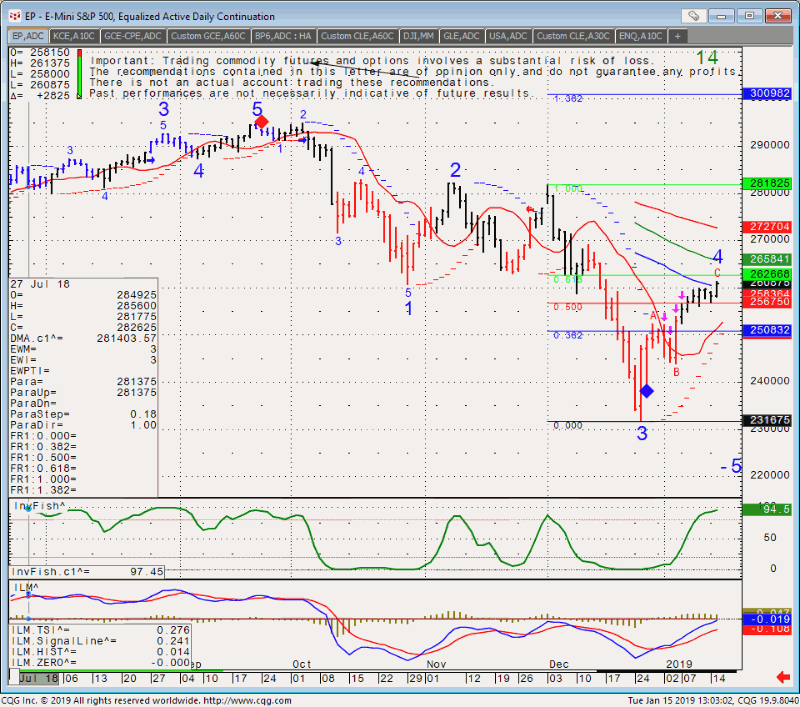The height and width of the screenshot is (707, 800).
Task: Click the ILM^ study label
Action: 25,587
